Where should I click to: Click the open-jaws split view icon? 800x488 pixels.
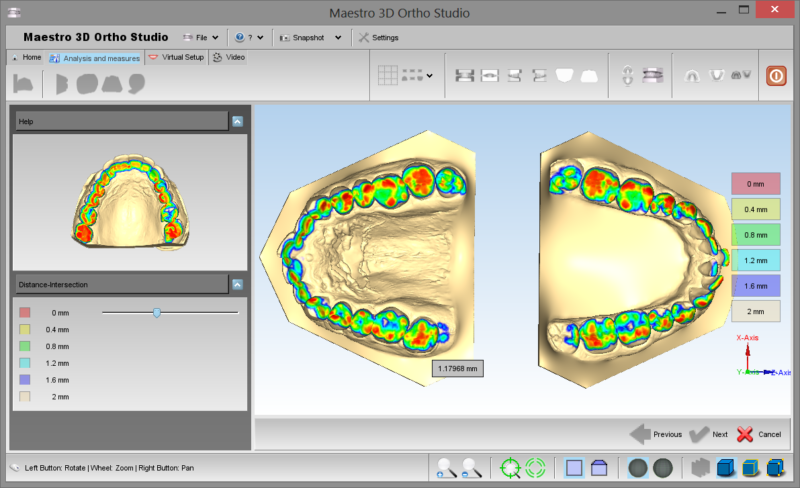(628, 76)
